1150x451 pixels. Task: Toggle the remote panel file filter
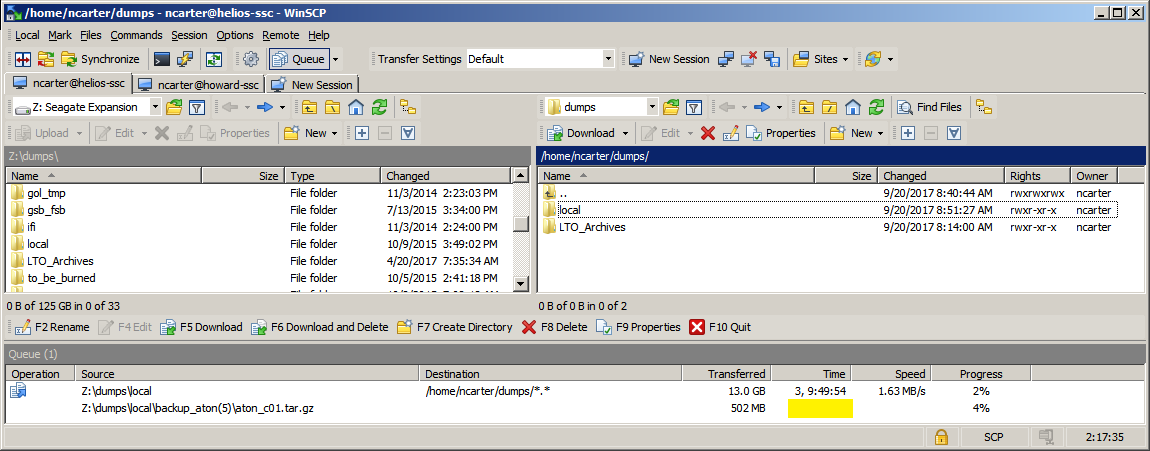(x=694, y=107)
